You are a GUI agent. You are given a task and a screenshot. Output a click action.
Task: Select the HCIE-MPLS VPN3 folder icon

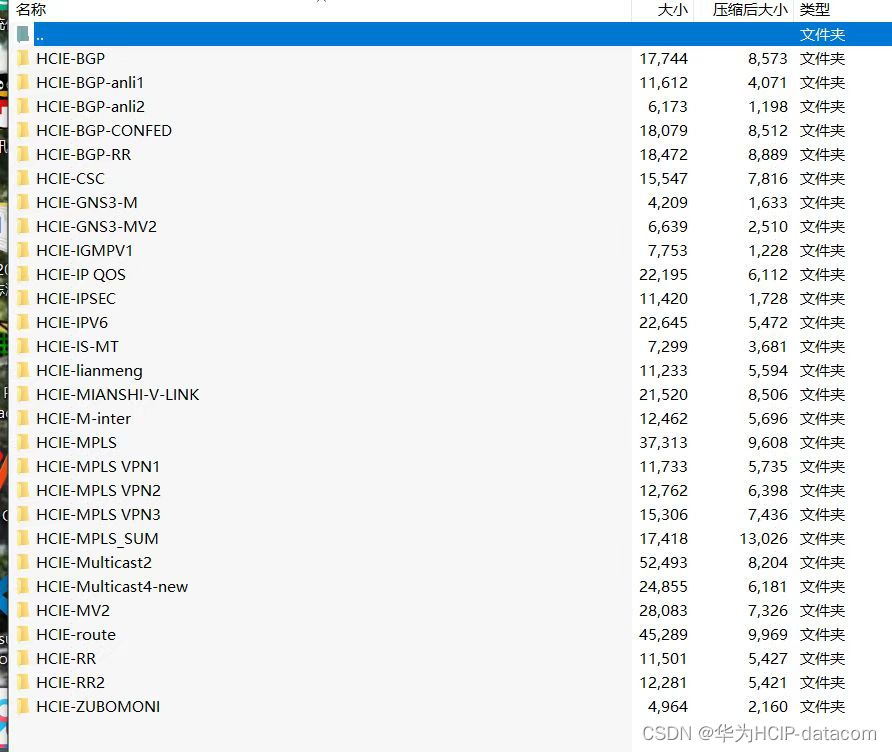[23, 514]
